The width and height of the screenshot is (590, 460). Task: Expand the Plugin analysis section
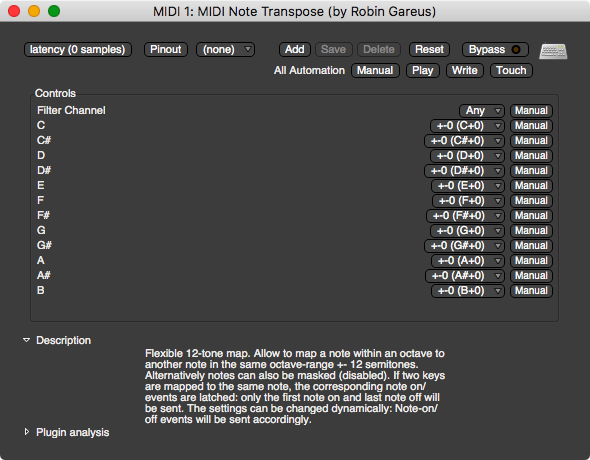(27, 432)
